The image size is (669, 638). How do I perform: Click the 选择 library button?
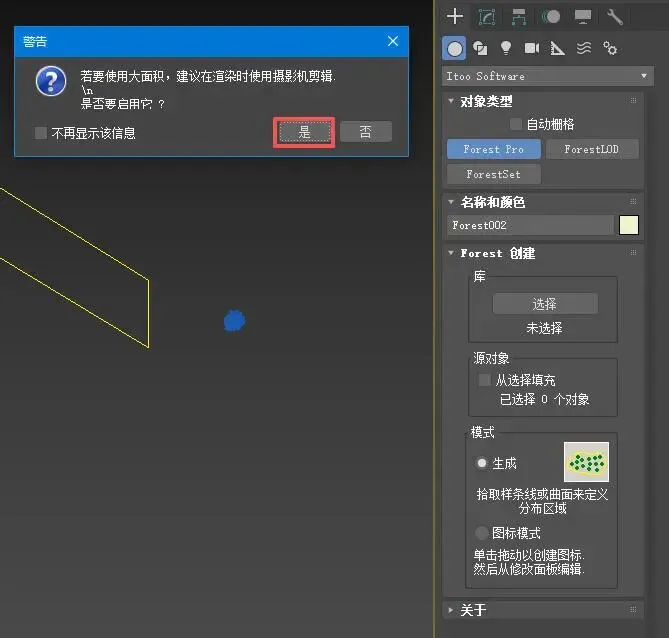pyautogui.click(x=545, y=304)
